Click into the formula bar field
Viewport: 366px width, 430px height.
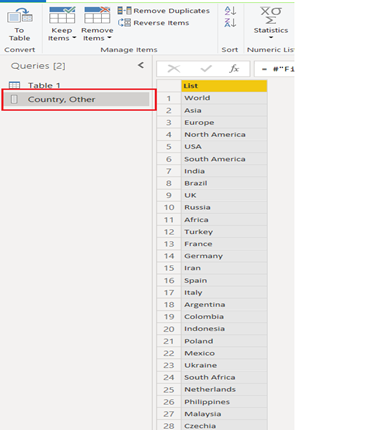click(x=274, y=69)
